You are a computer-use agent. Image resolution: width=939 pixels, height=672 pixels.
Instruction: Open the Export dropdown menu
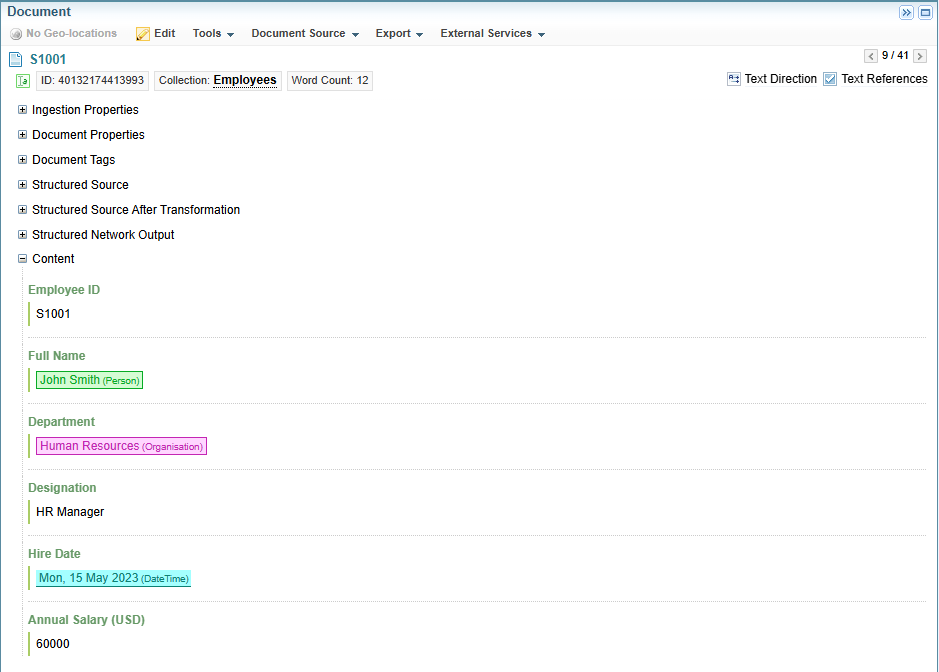coord(399,34)
